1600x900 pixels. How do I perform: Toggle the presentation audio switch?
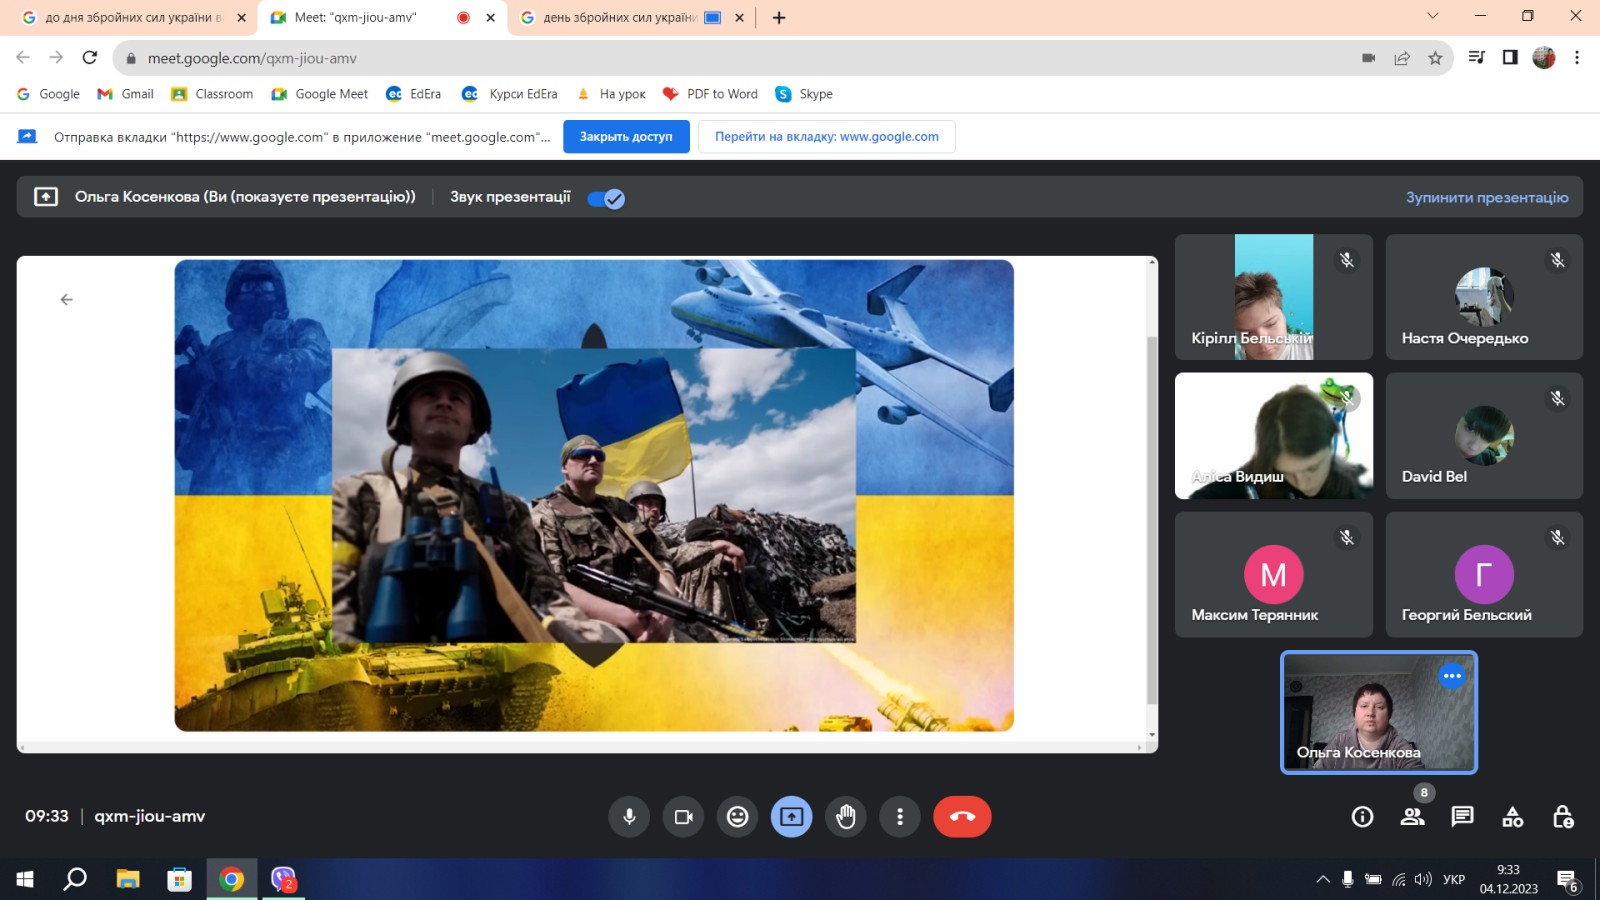606,198
